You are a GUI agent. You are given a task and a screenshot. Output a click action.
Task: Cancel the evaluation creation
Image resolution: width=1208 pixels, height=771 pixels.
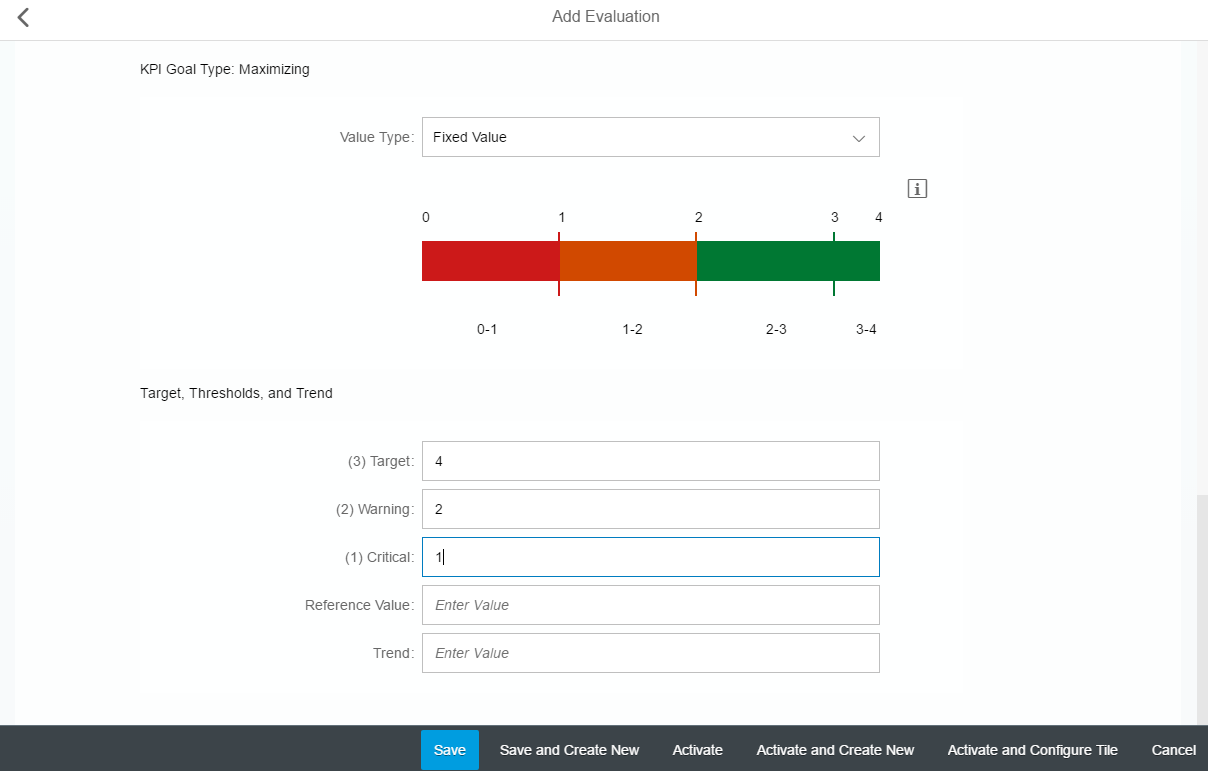click(x=1173, y=750)
